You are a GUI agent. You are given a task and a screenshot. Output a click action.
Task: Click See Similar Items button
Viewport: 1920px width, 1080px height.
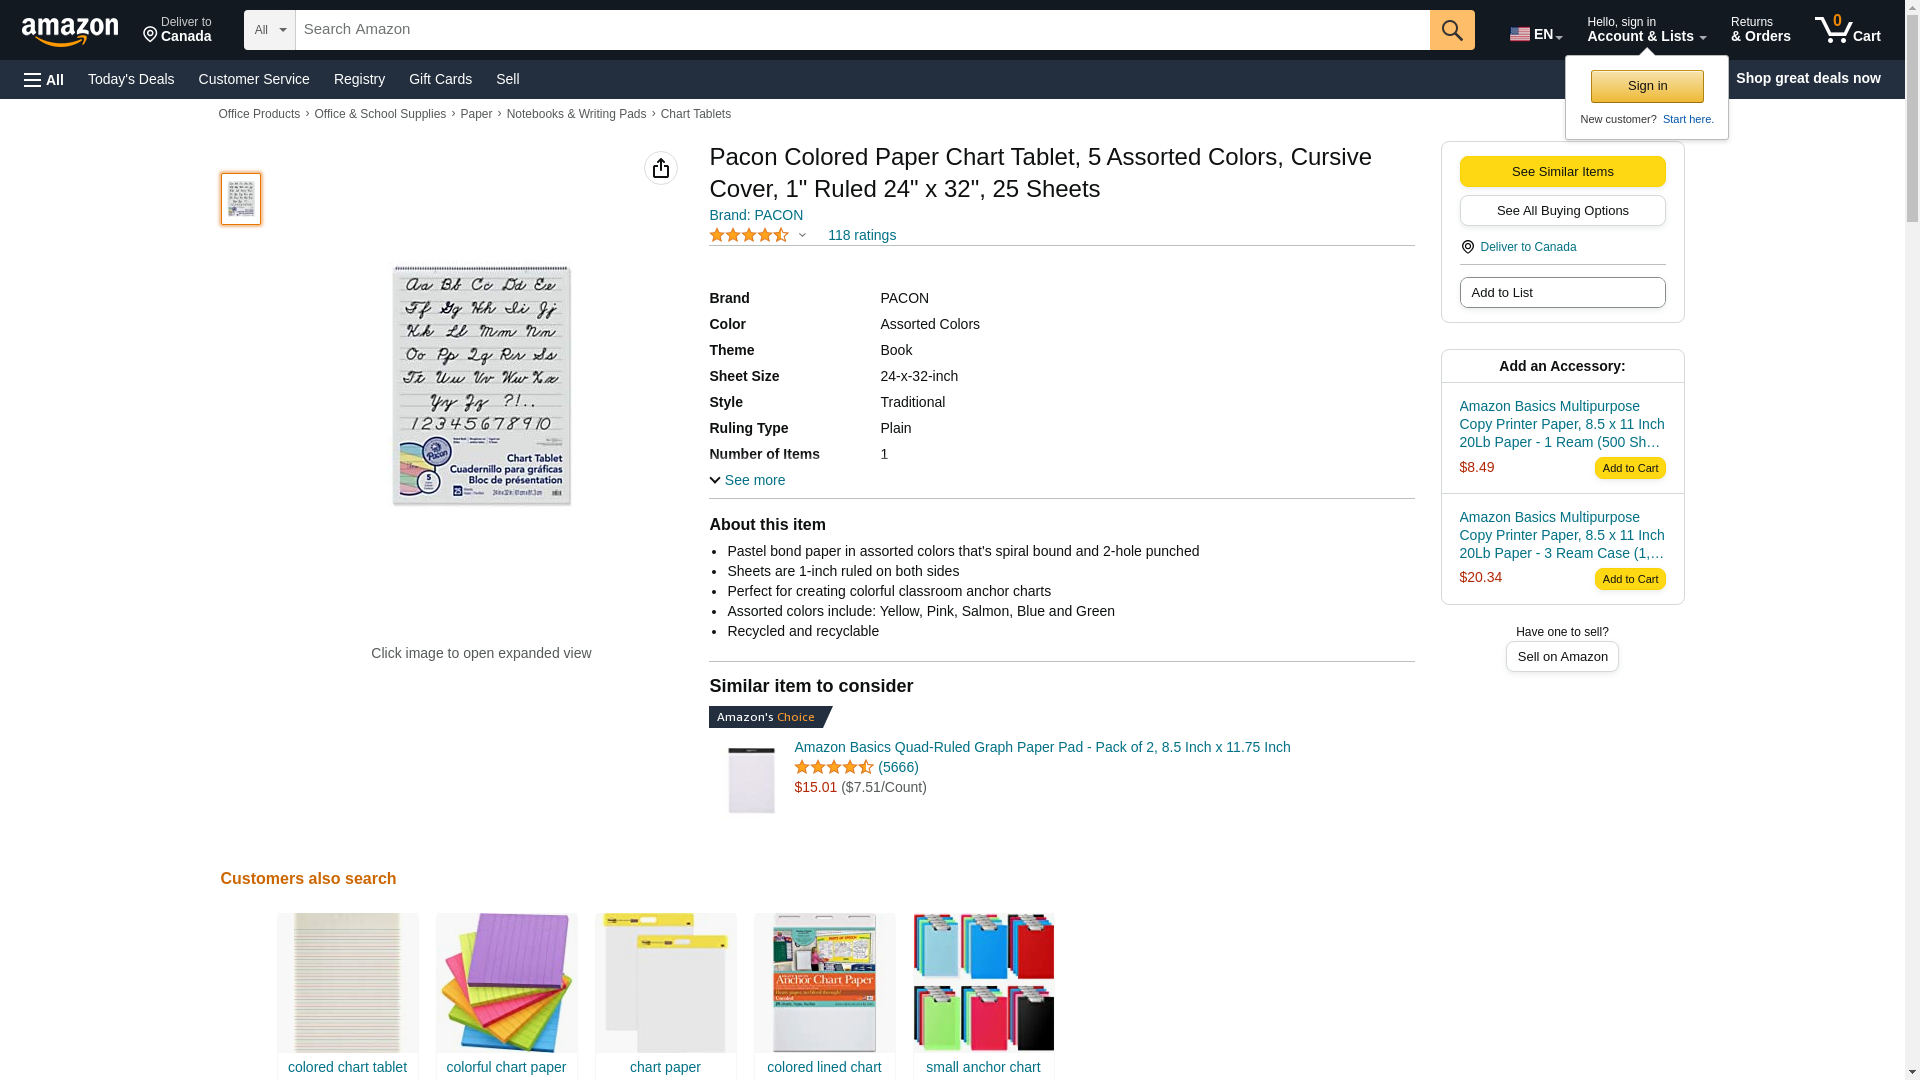pyautogui.click(x=1562, y=171)
